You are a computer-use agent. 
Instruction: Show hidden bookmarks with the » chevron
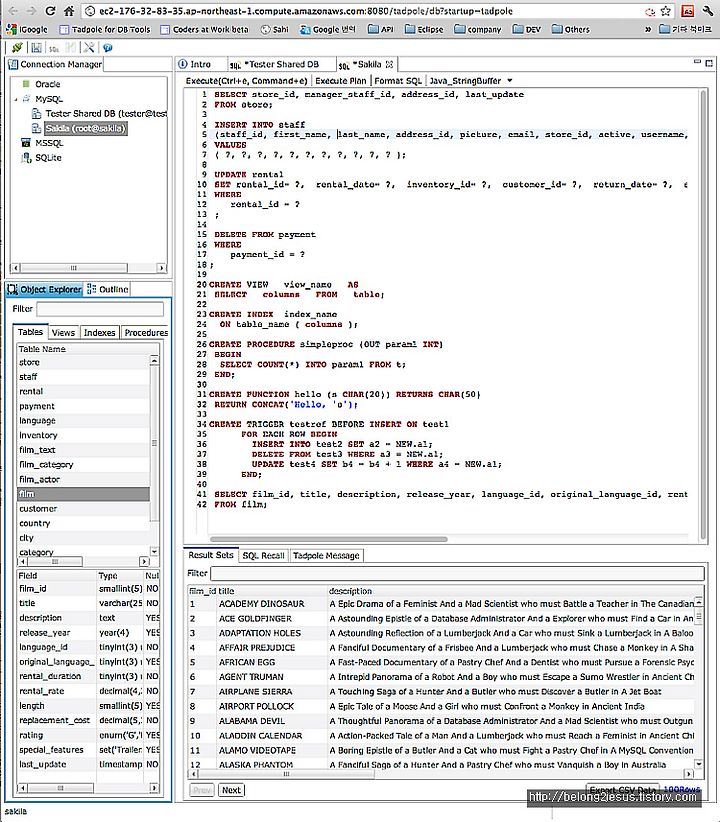coord(648,29)
